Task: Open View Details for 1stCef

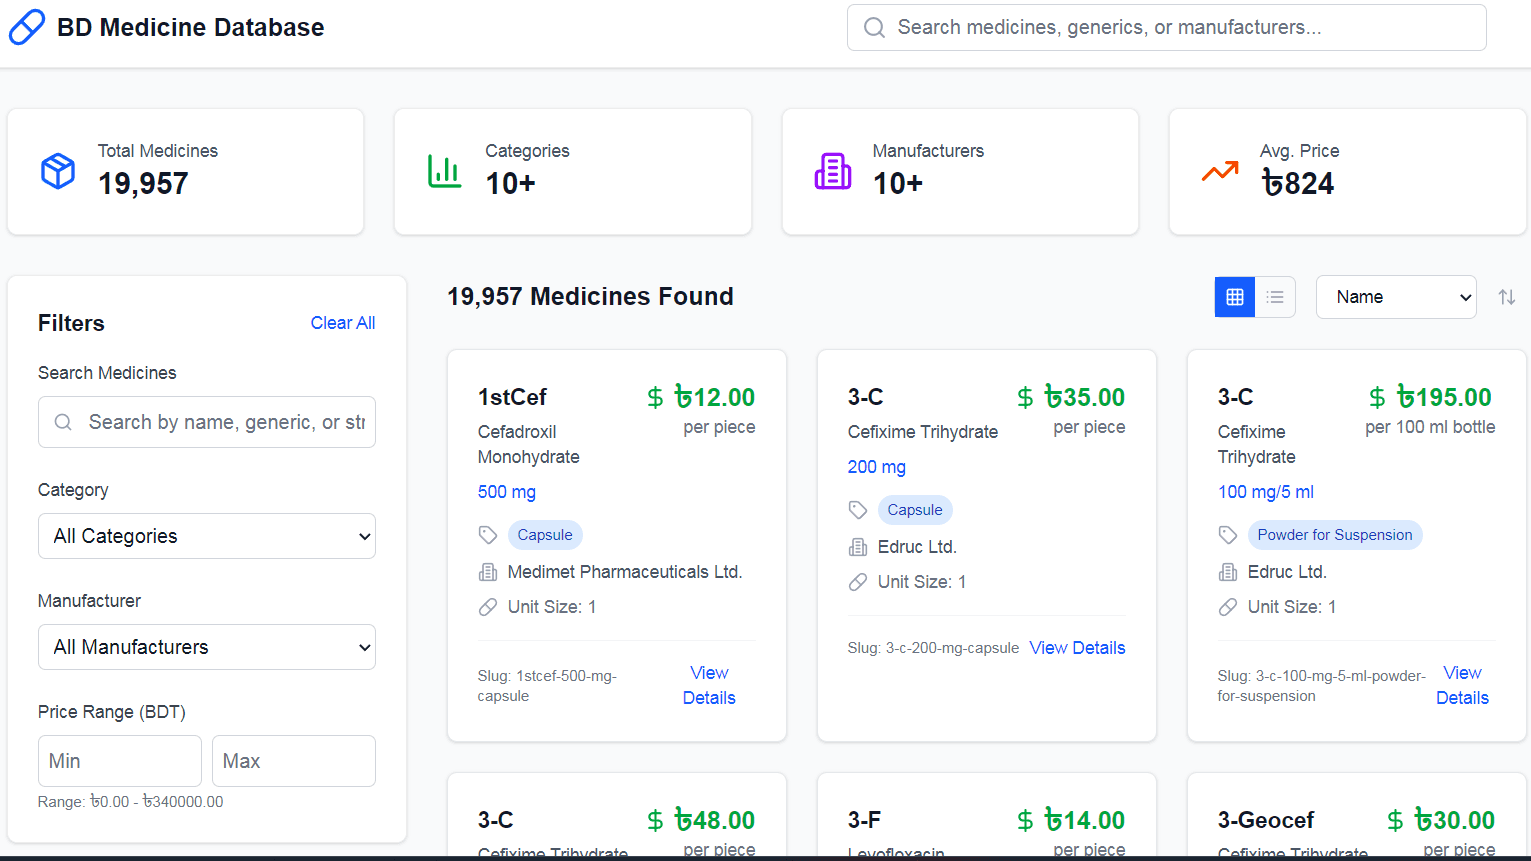Action: pyautogui.click(x=709, y=685)
